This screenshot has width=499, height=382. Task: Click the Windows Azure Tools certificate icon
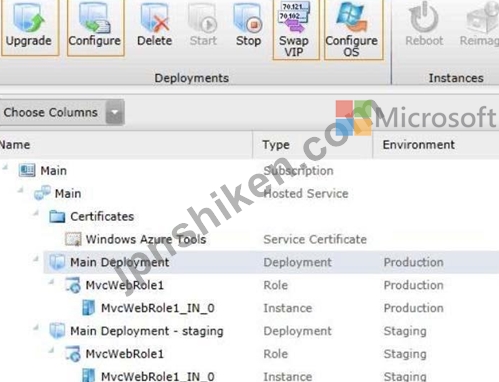click(x=73, y=239)
